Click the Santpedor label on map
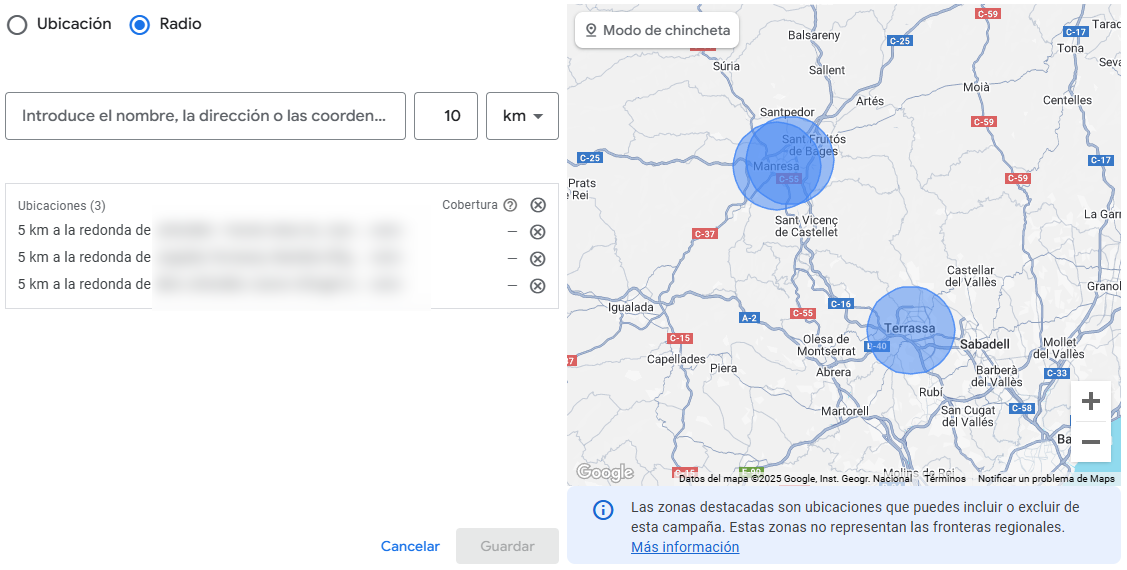The width and height of the screenshot is (1127, 570). coord(787,112)
